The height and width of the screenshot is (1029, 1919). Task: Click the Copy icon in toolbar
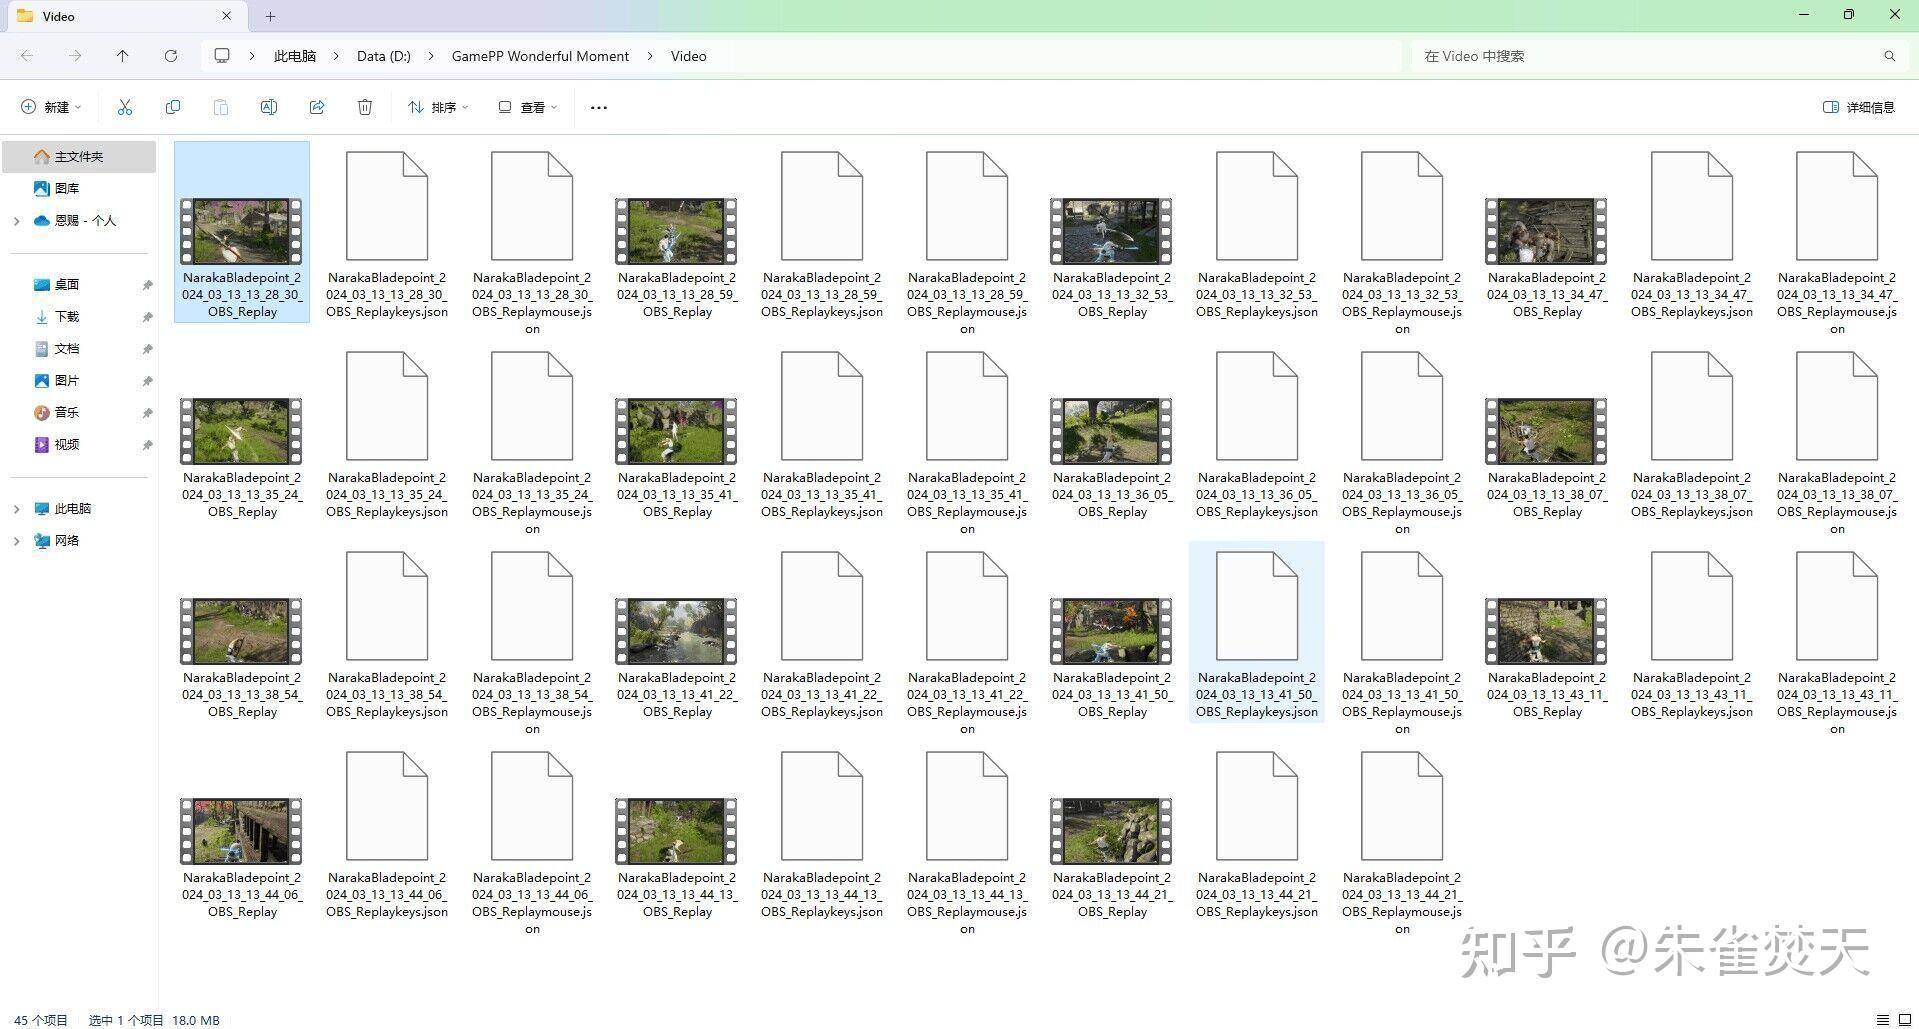(x=173, y=107)
